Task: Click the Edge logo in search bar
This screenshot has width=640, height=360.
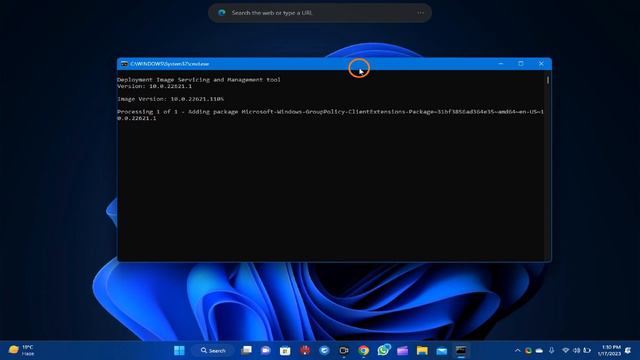Action: (222, 13)
